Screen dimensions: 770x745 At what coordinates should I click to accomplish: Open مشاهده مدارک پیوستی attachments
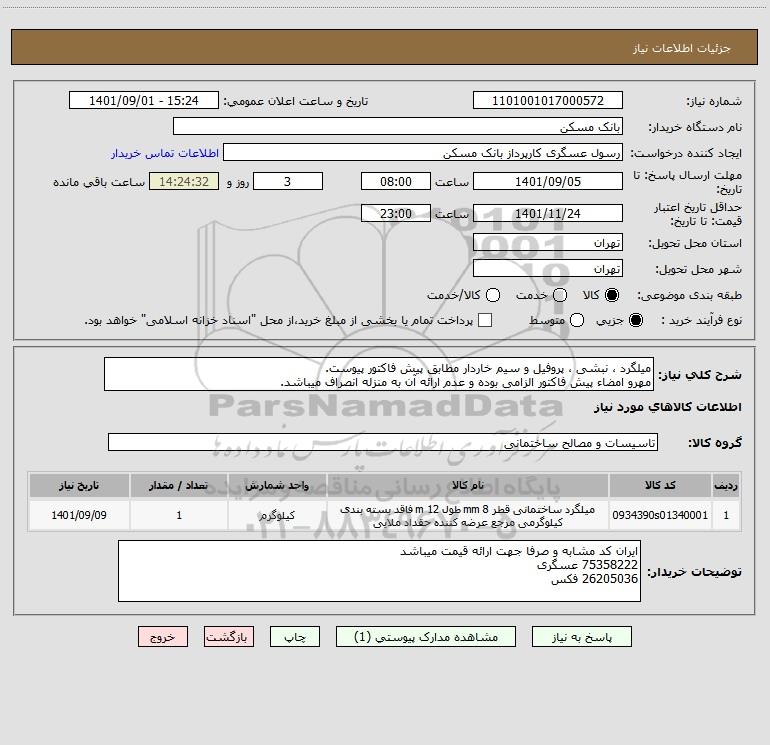[434, 636]
